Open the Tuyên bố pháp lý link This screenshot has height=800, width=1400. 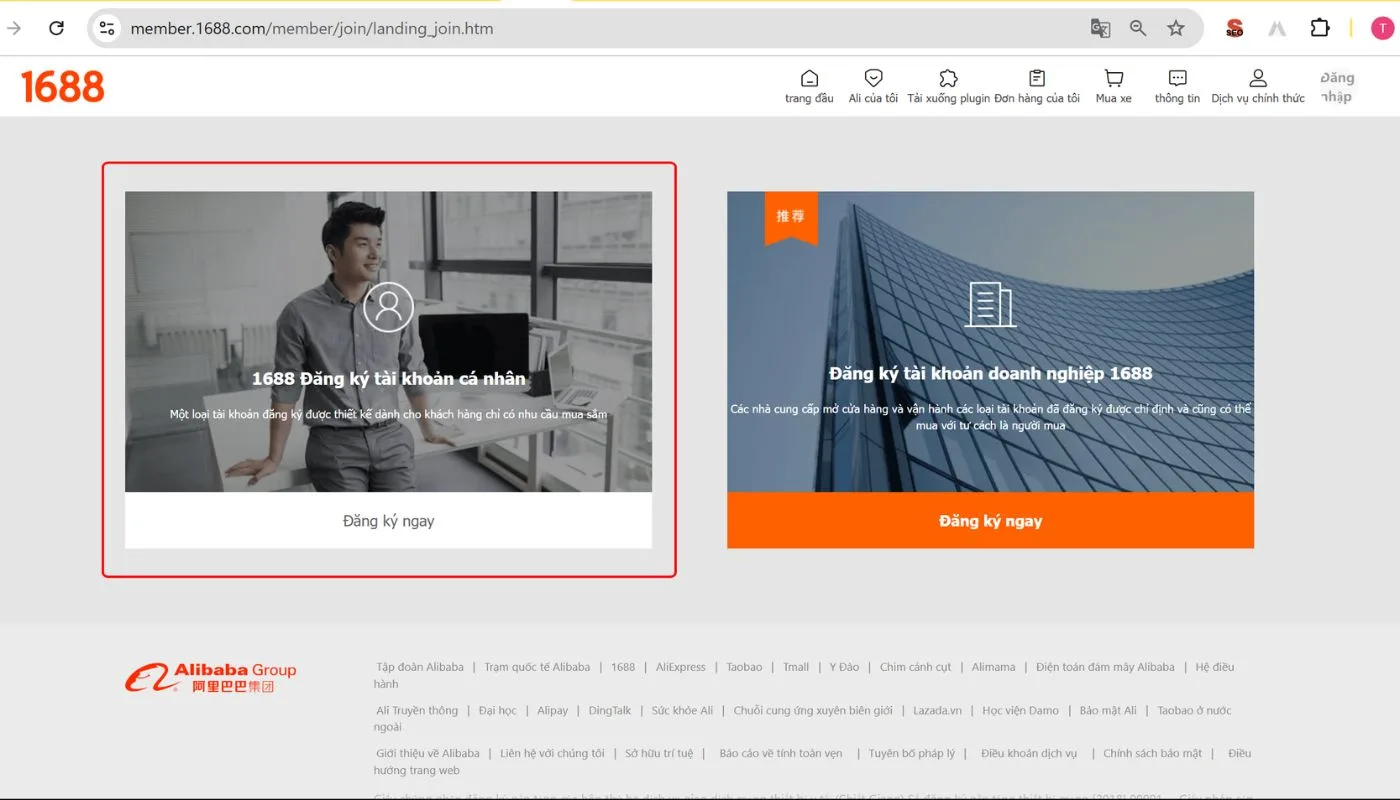pos(912,753)
